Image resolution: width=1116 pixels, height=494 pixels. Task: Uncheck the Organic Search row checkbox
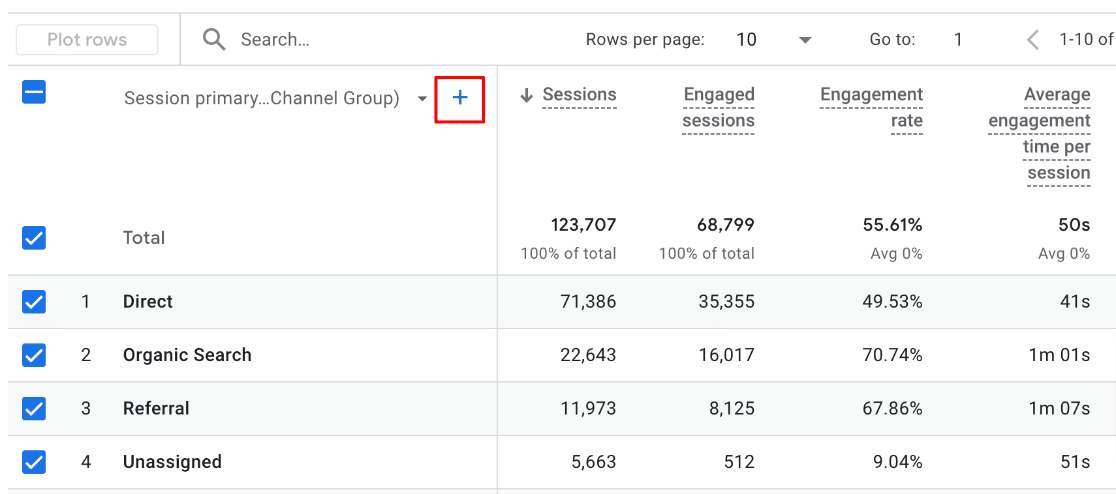34,355
